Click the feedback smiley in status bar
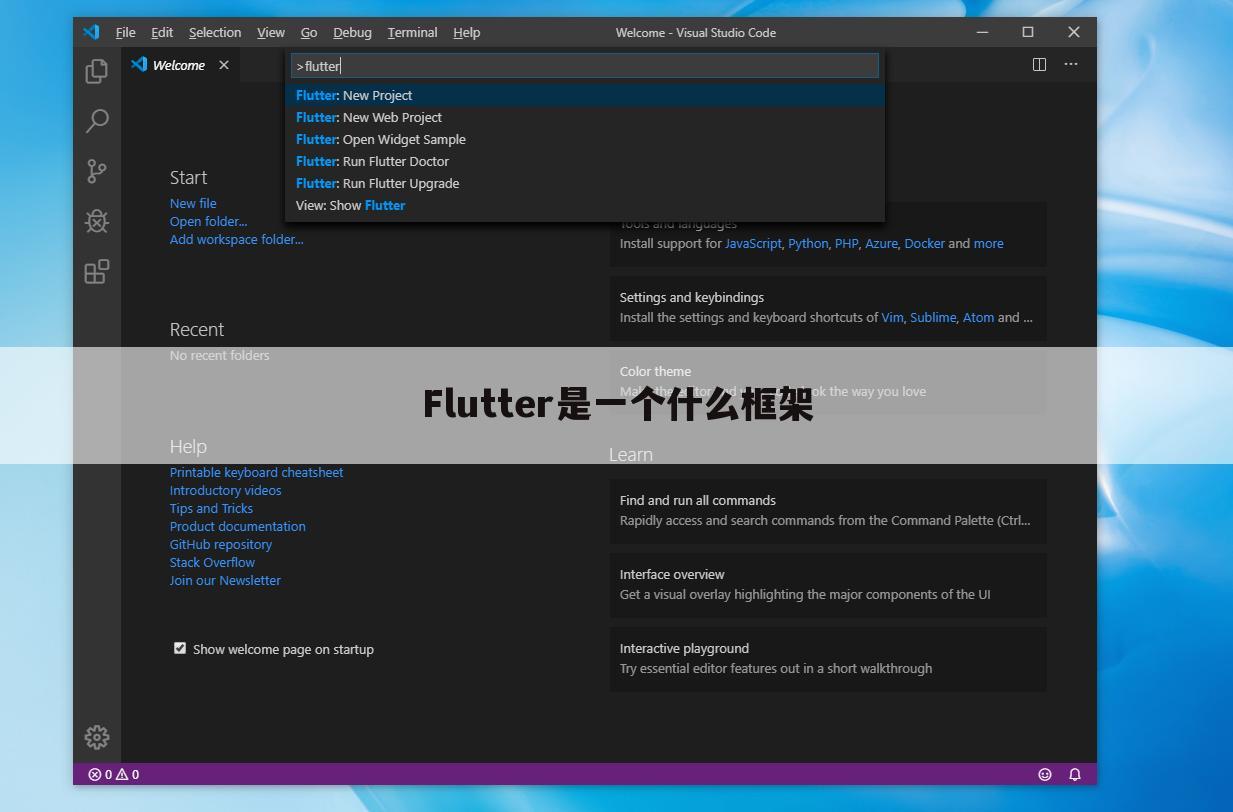 [x=1045, y=774]
